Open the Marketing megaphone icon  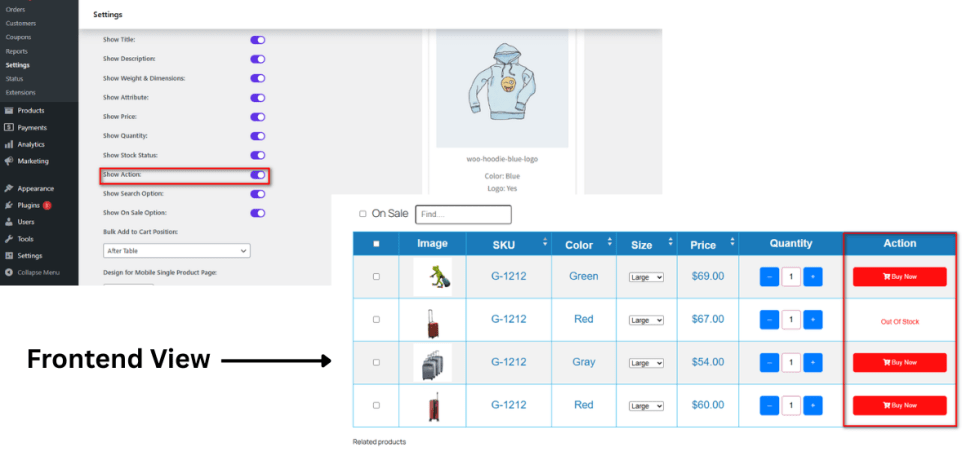9,161
